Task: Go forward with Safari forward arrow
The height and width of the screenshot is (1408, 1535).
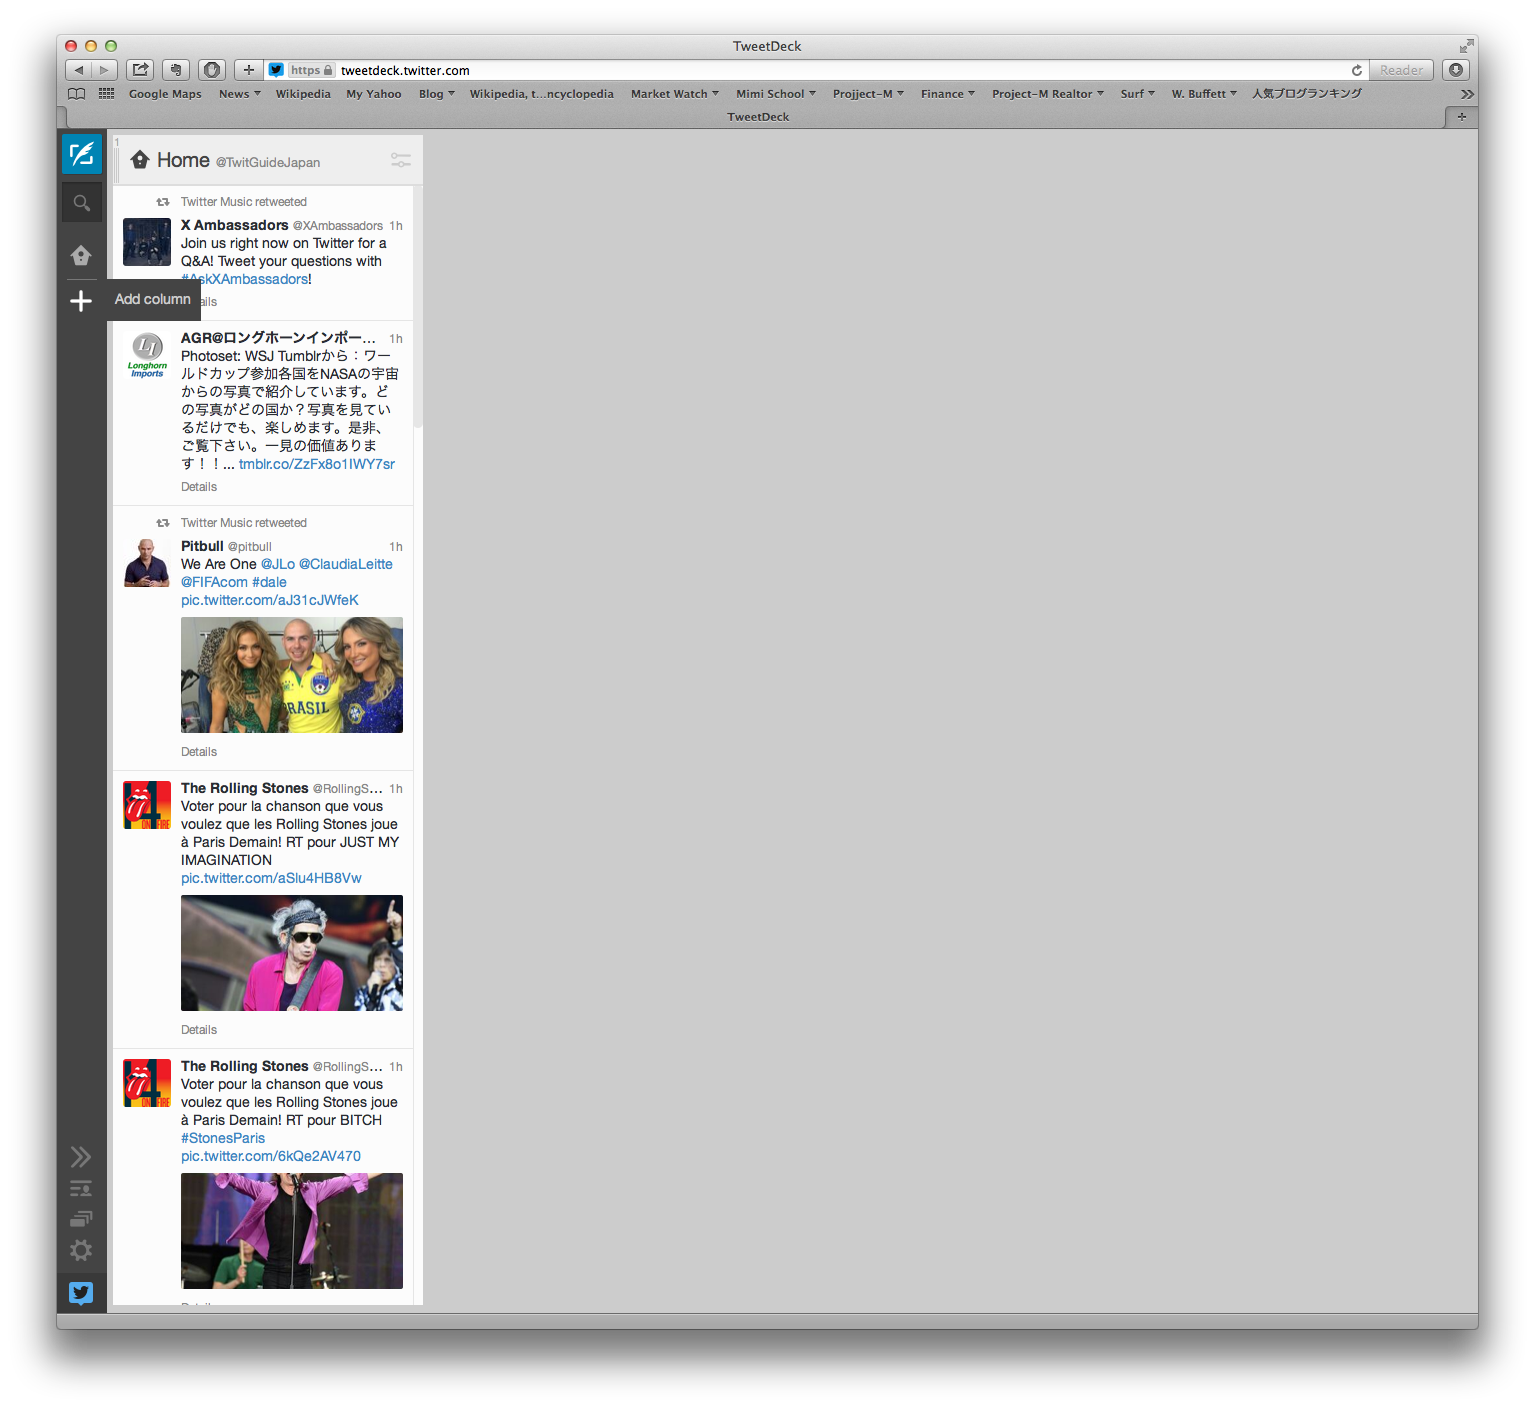Action: tap(105, 70)
